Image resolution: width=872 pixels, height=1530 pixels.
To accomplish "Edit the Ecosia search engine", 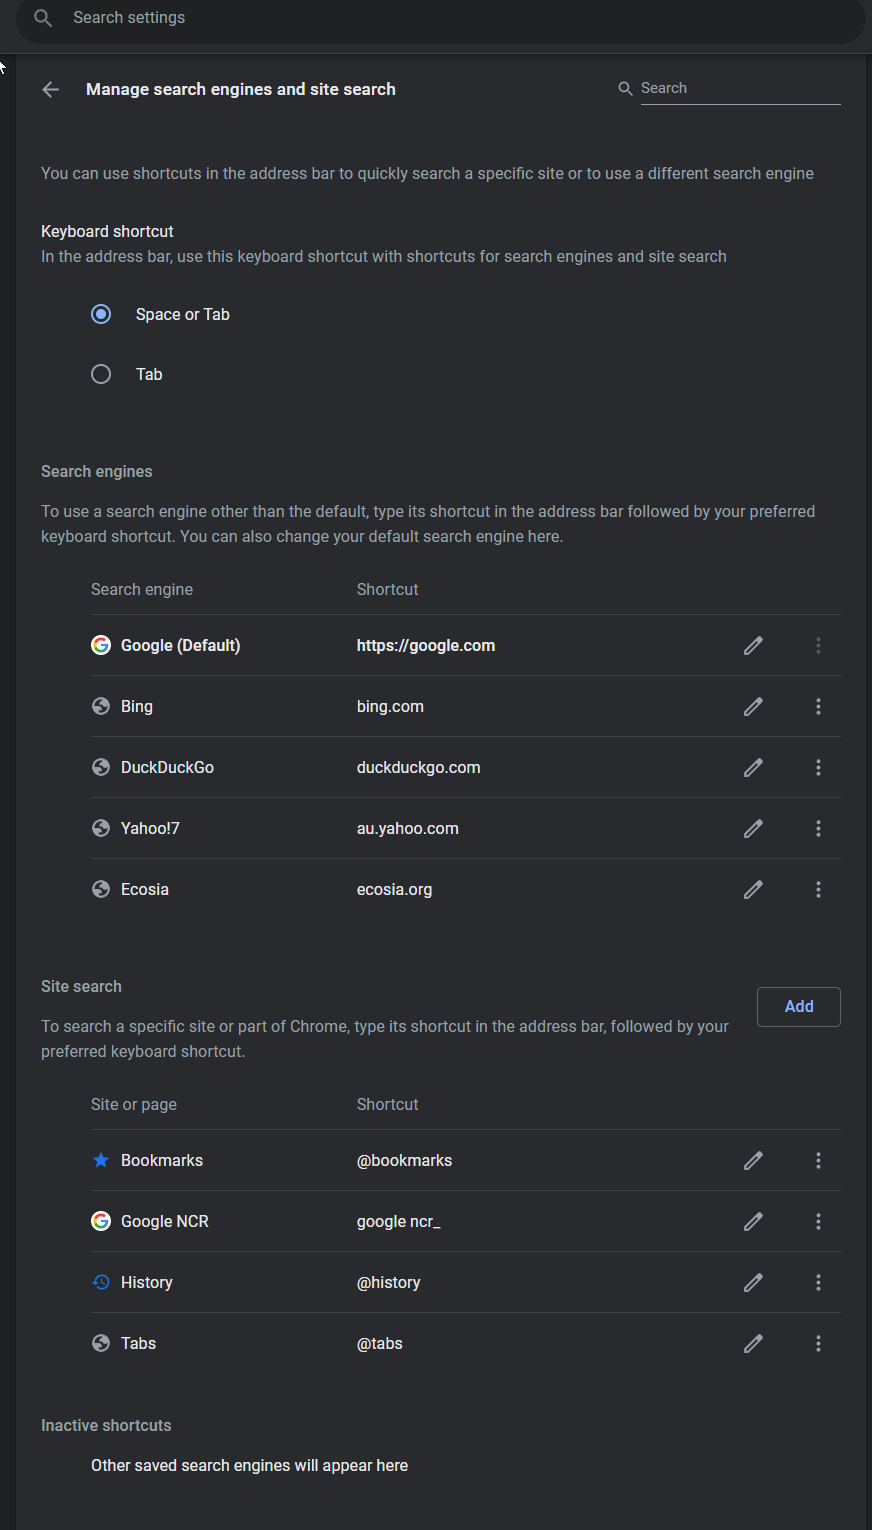I will [753, 890].
